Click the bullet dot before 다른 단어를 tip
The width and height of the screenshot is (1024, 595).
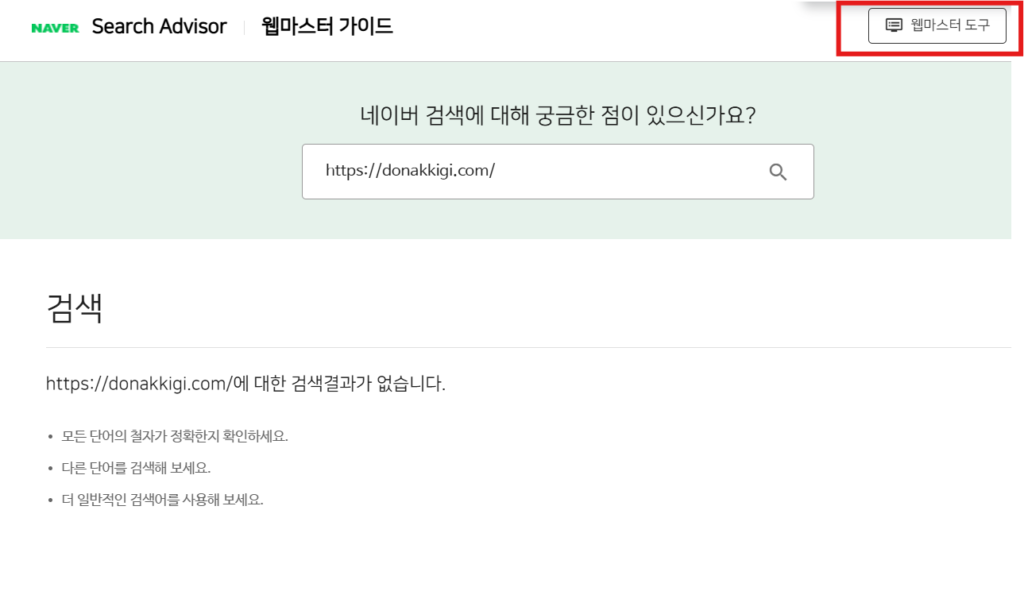click(50, 469)
